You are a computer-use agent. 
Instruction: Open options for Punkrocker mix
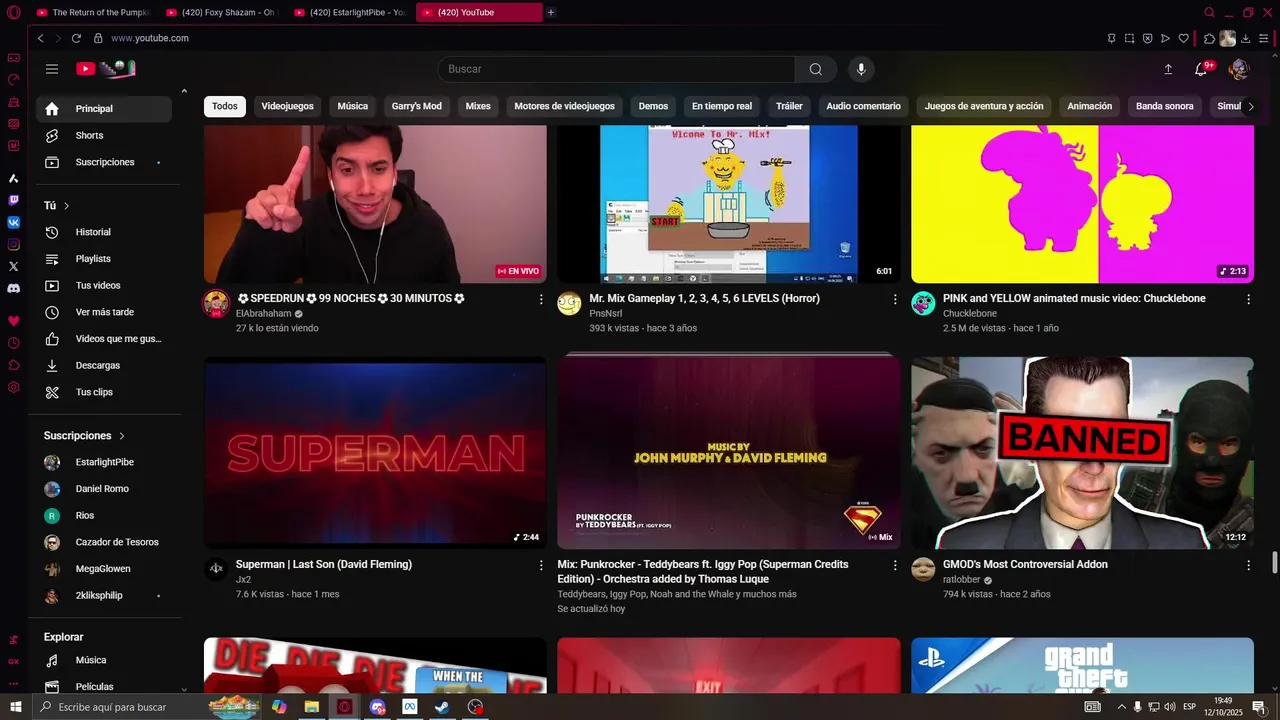pos(895,565)
